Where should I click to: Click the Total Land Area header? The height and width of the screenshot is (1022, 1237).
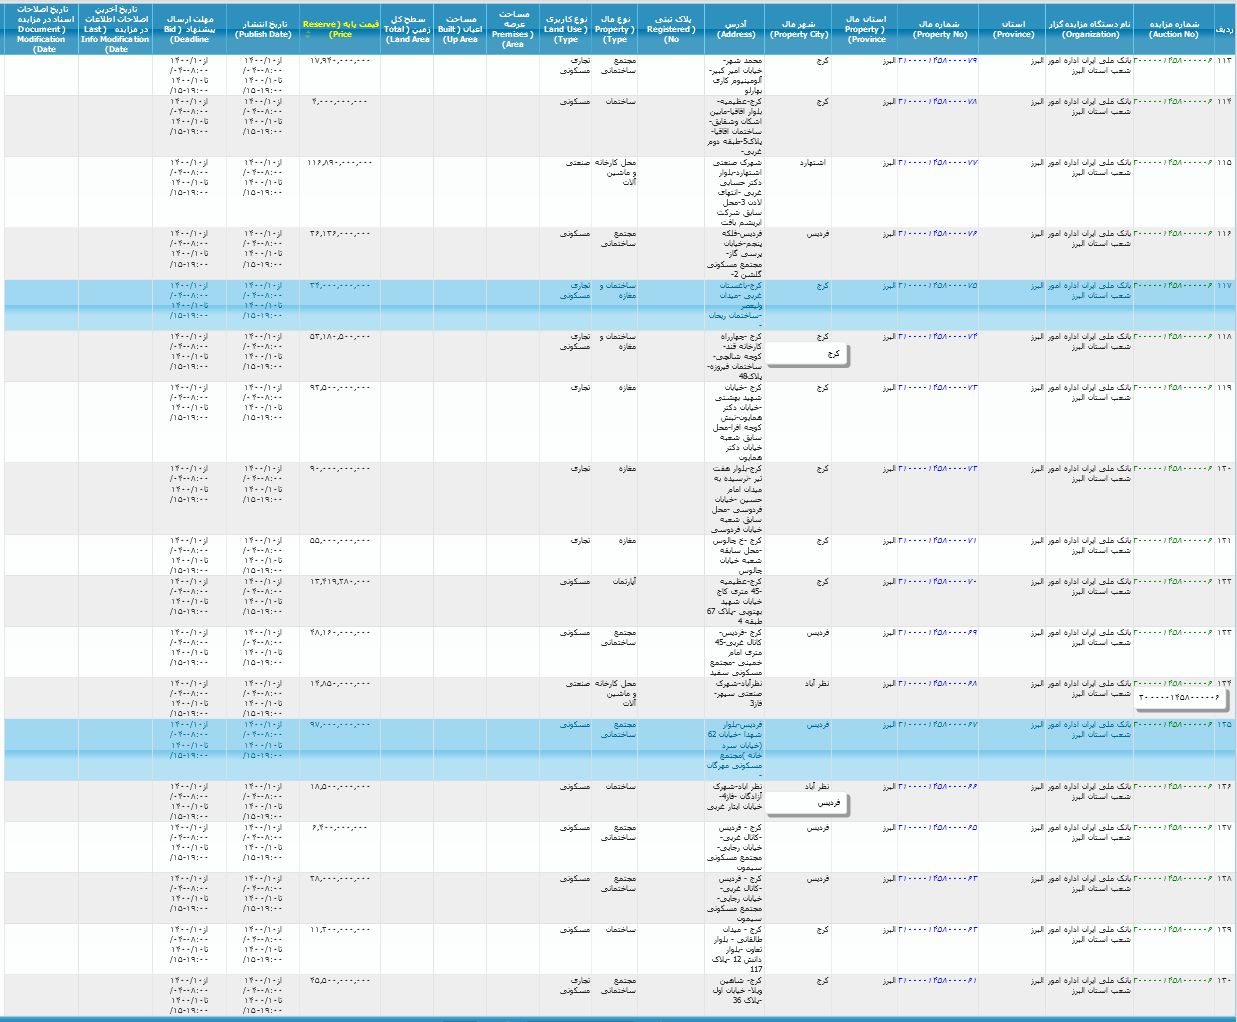[x=407, y=29]
